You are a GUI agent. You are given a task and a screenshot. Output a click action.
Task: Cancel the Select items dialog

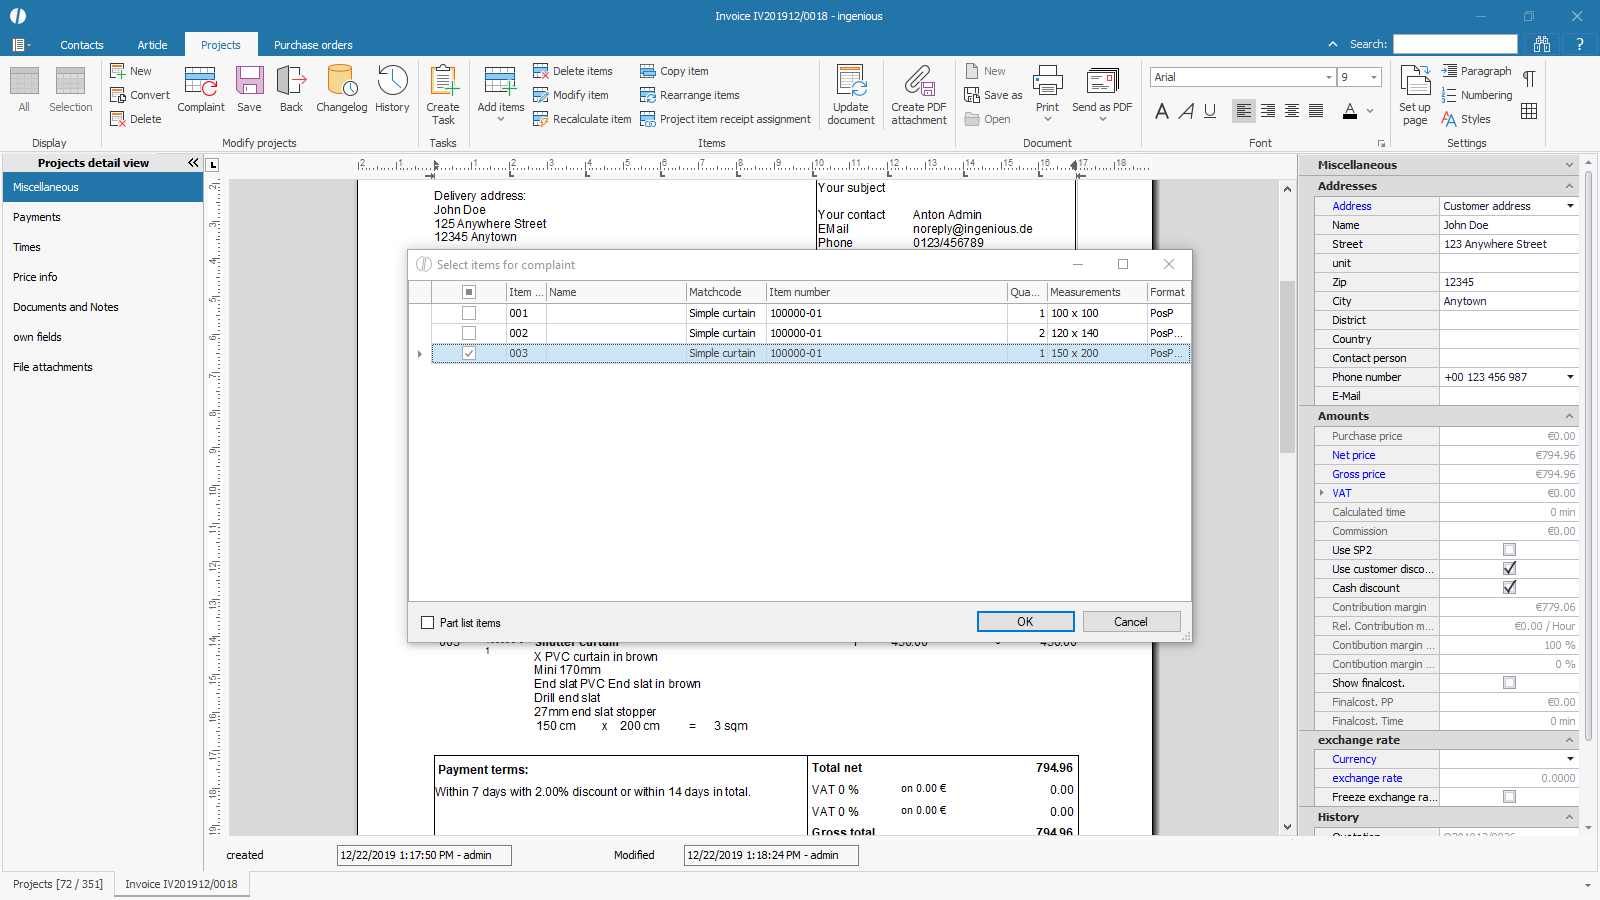(x=1131, y=622)
